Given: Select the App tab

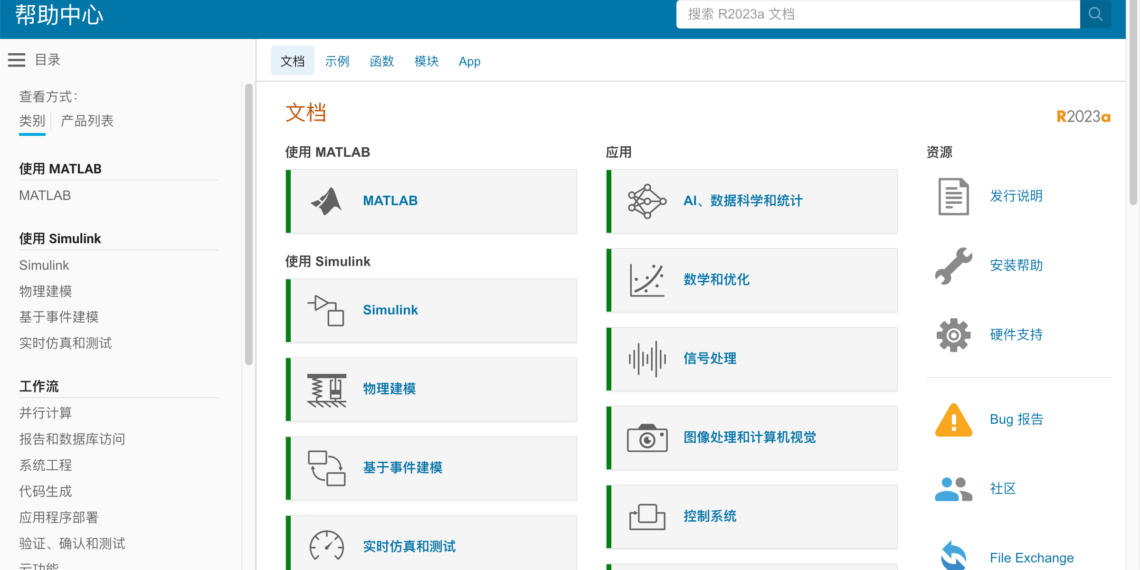Looking at the screenshot, I should 469,61.
